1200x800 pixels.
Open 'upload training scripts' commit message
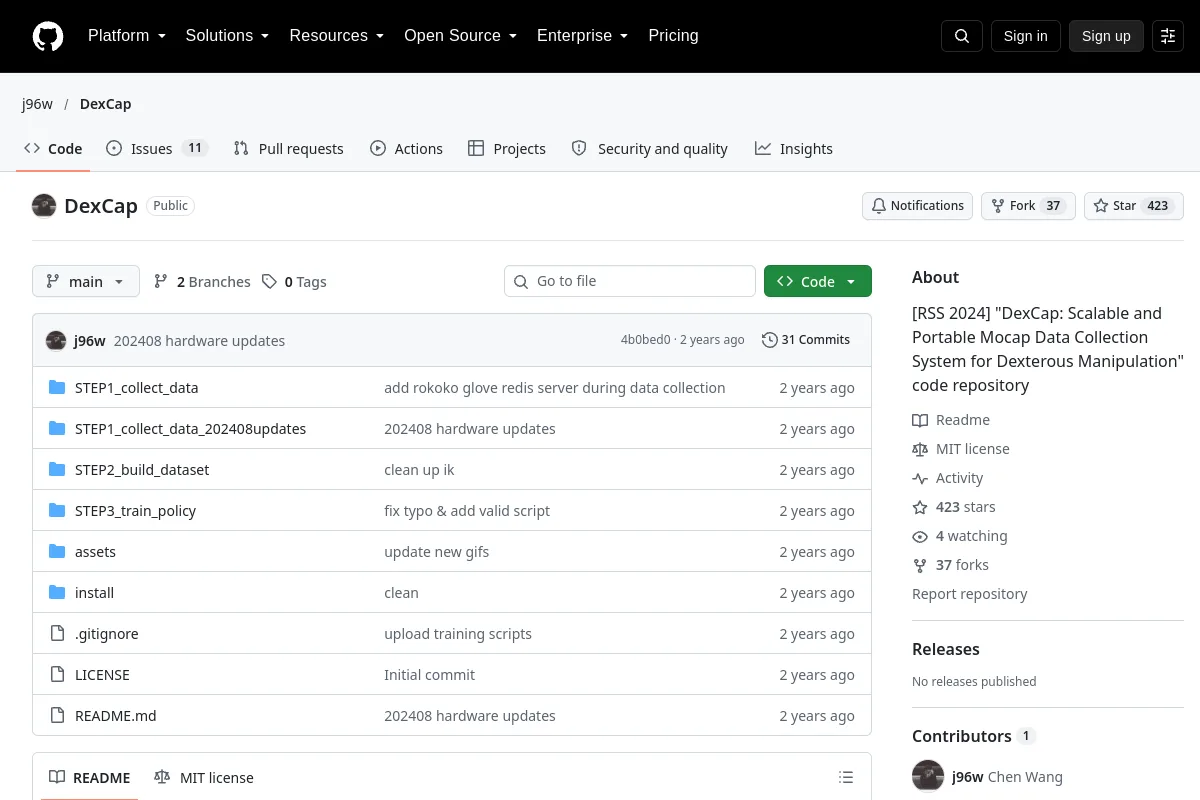click(x=458, y=634)
